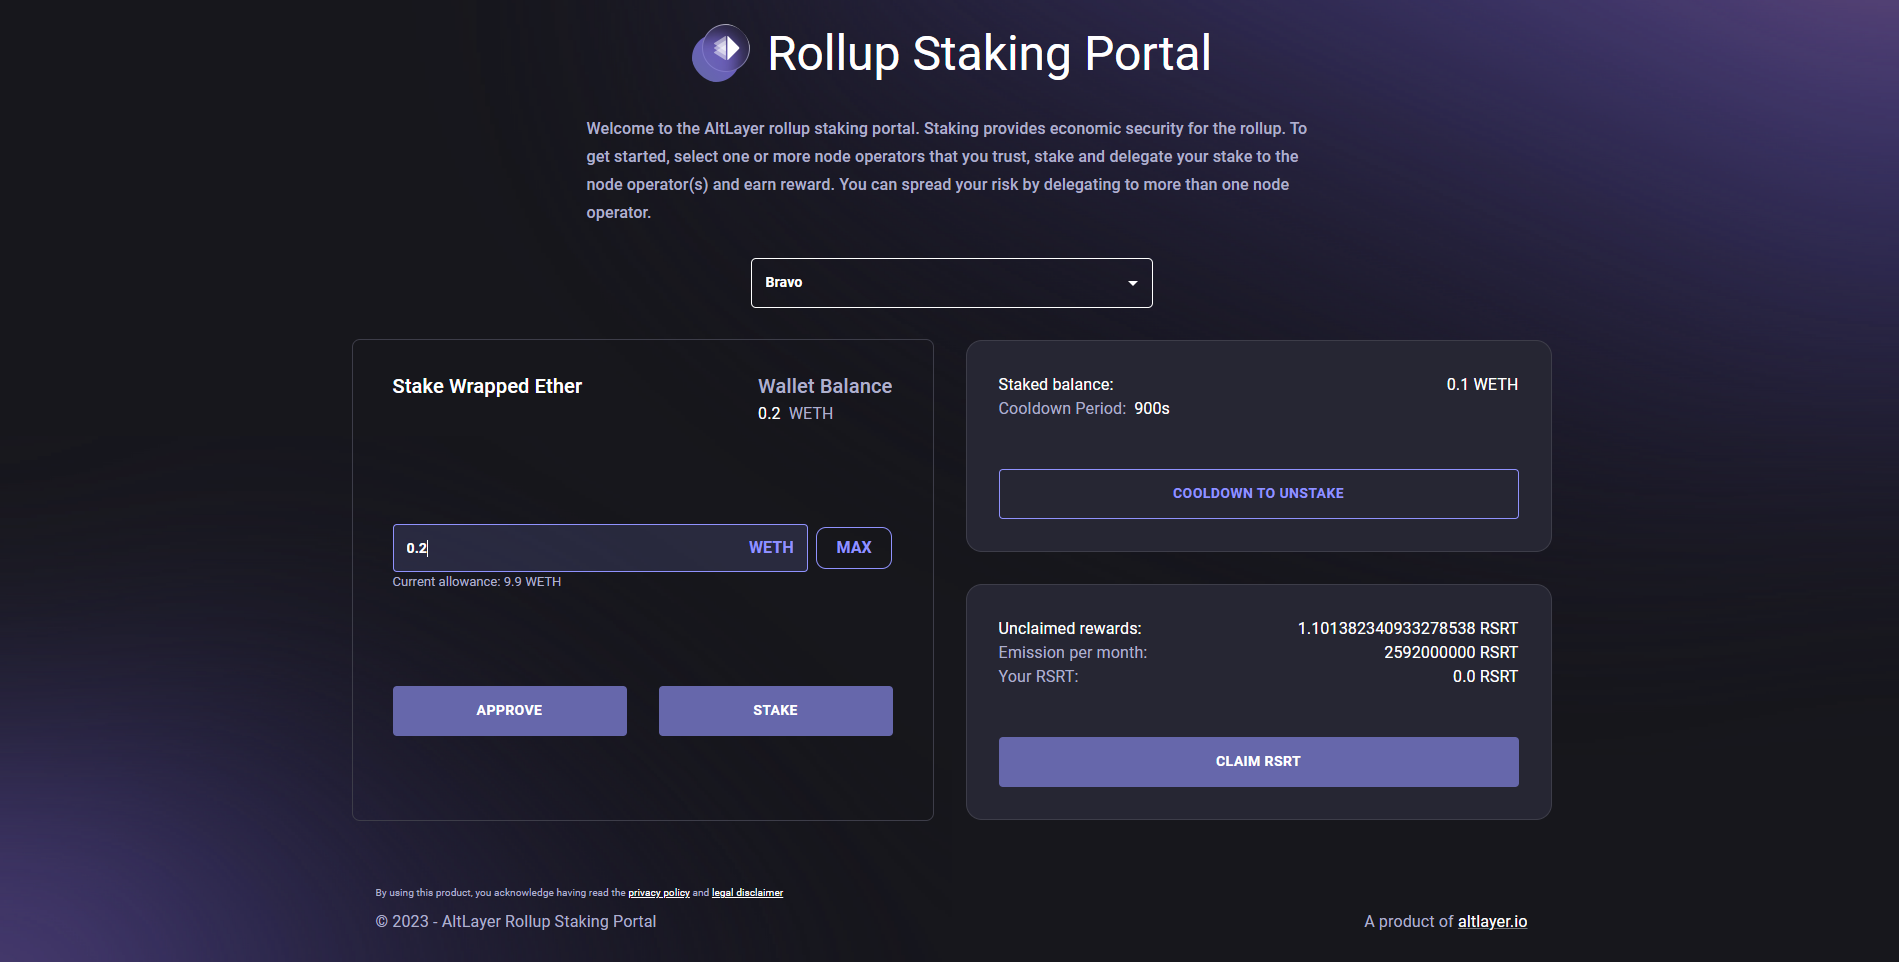Click the Staked balance 0.1 WETH value
Viewport: 1899px width, 962px height.
pyautogui.click(x=1482, y=385)
